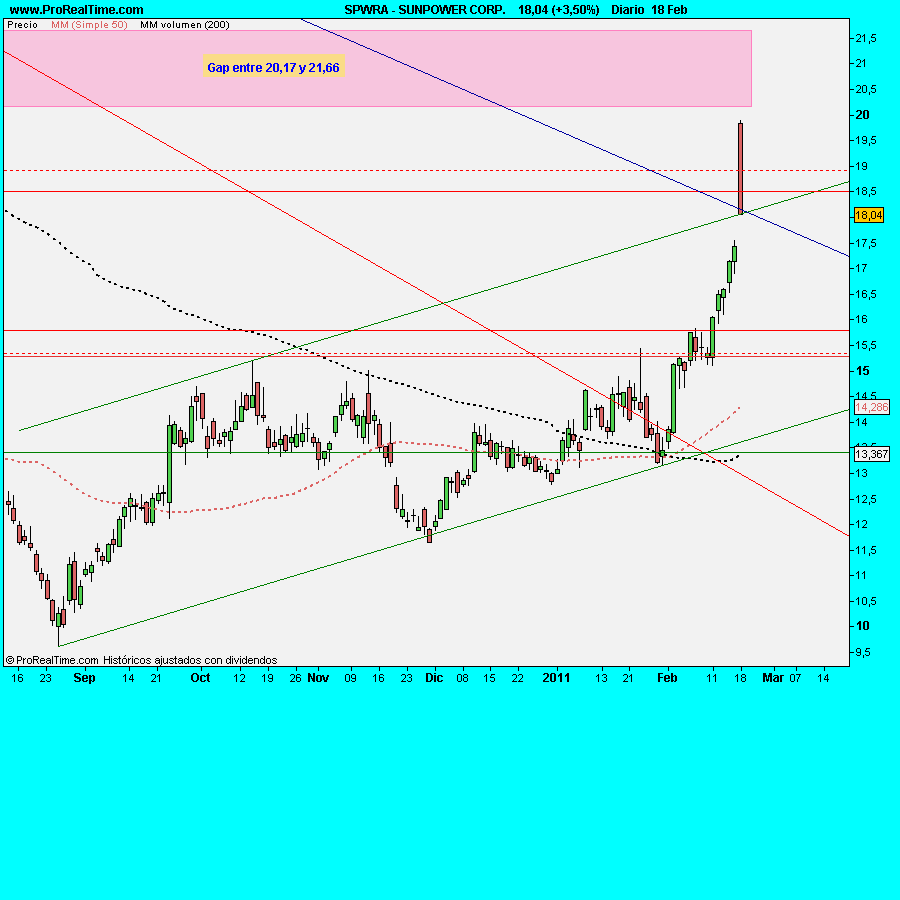900x900 pixels.
Task: Click the 2011 year label on time axis
Action: [556, 678]
